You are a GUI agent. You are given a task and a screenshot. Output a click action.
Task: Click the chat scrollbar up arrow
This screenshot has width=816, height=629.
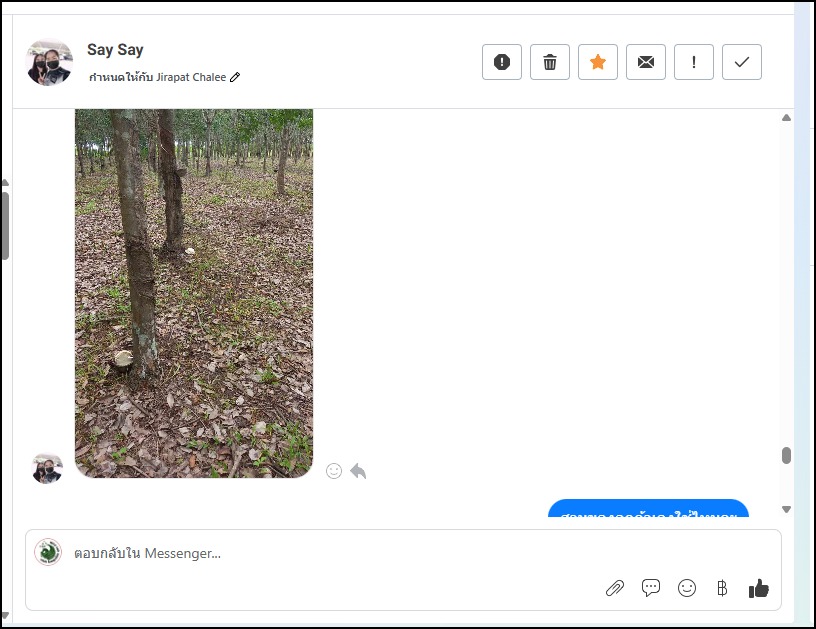point(786,118)
